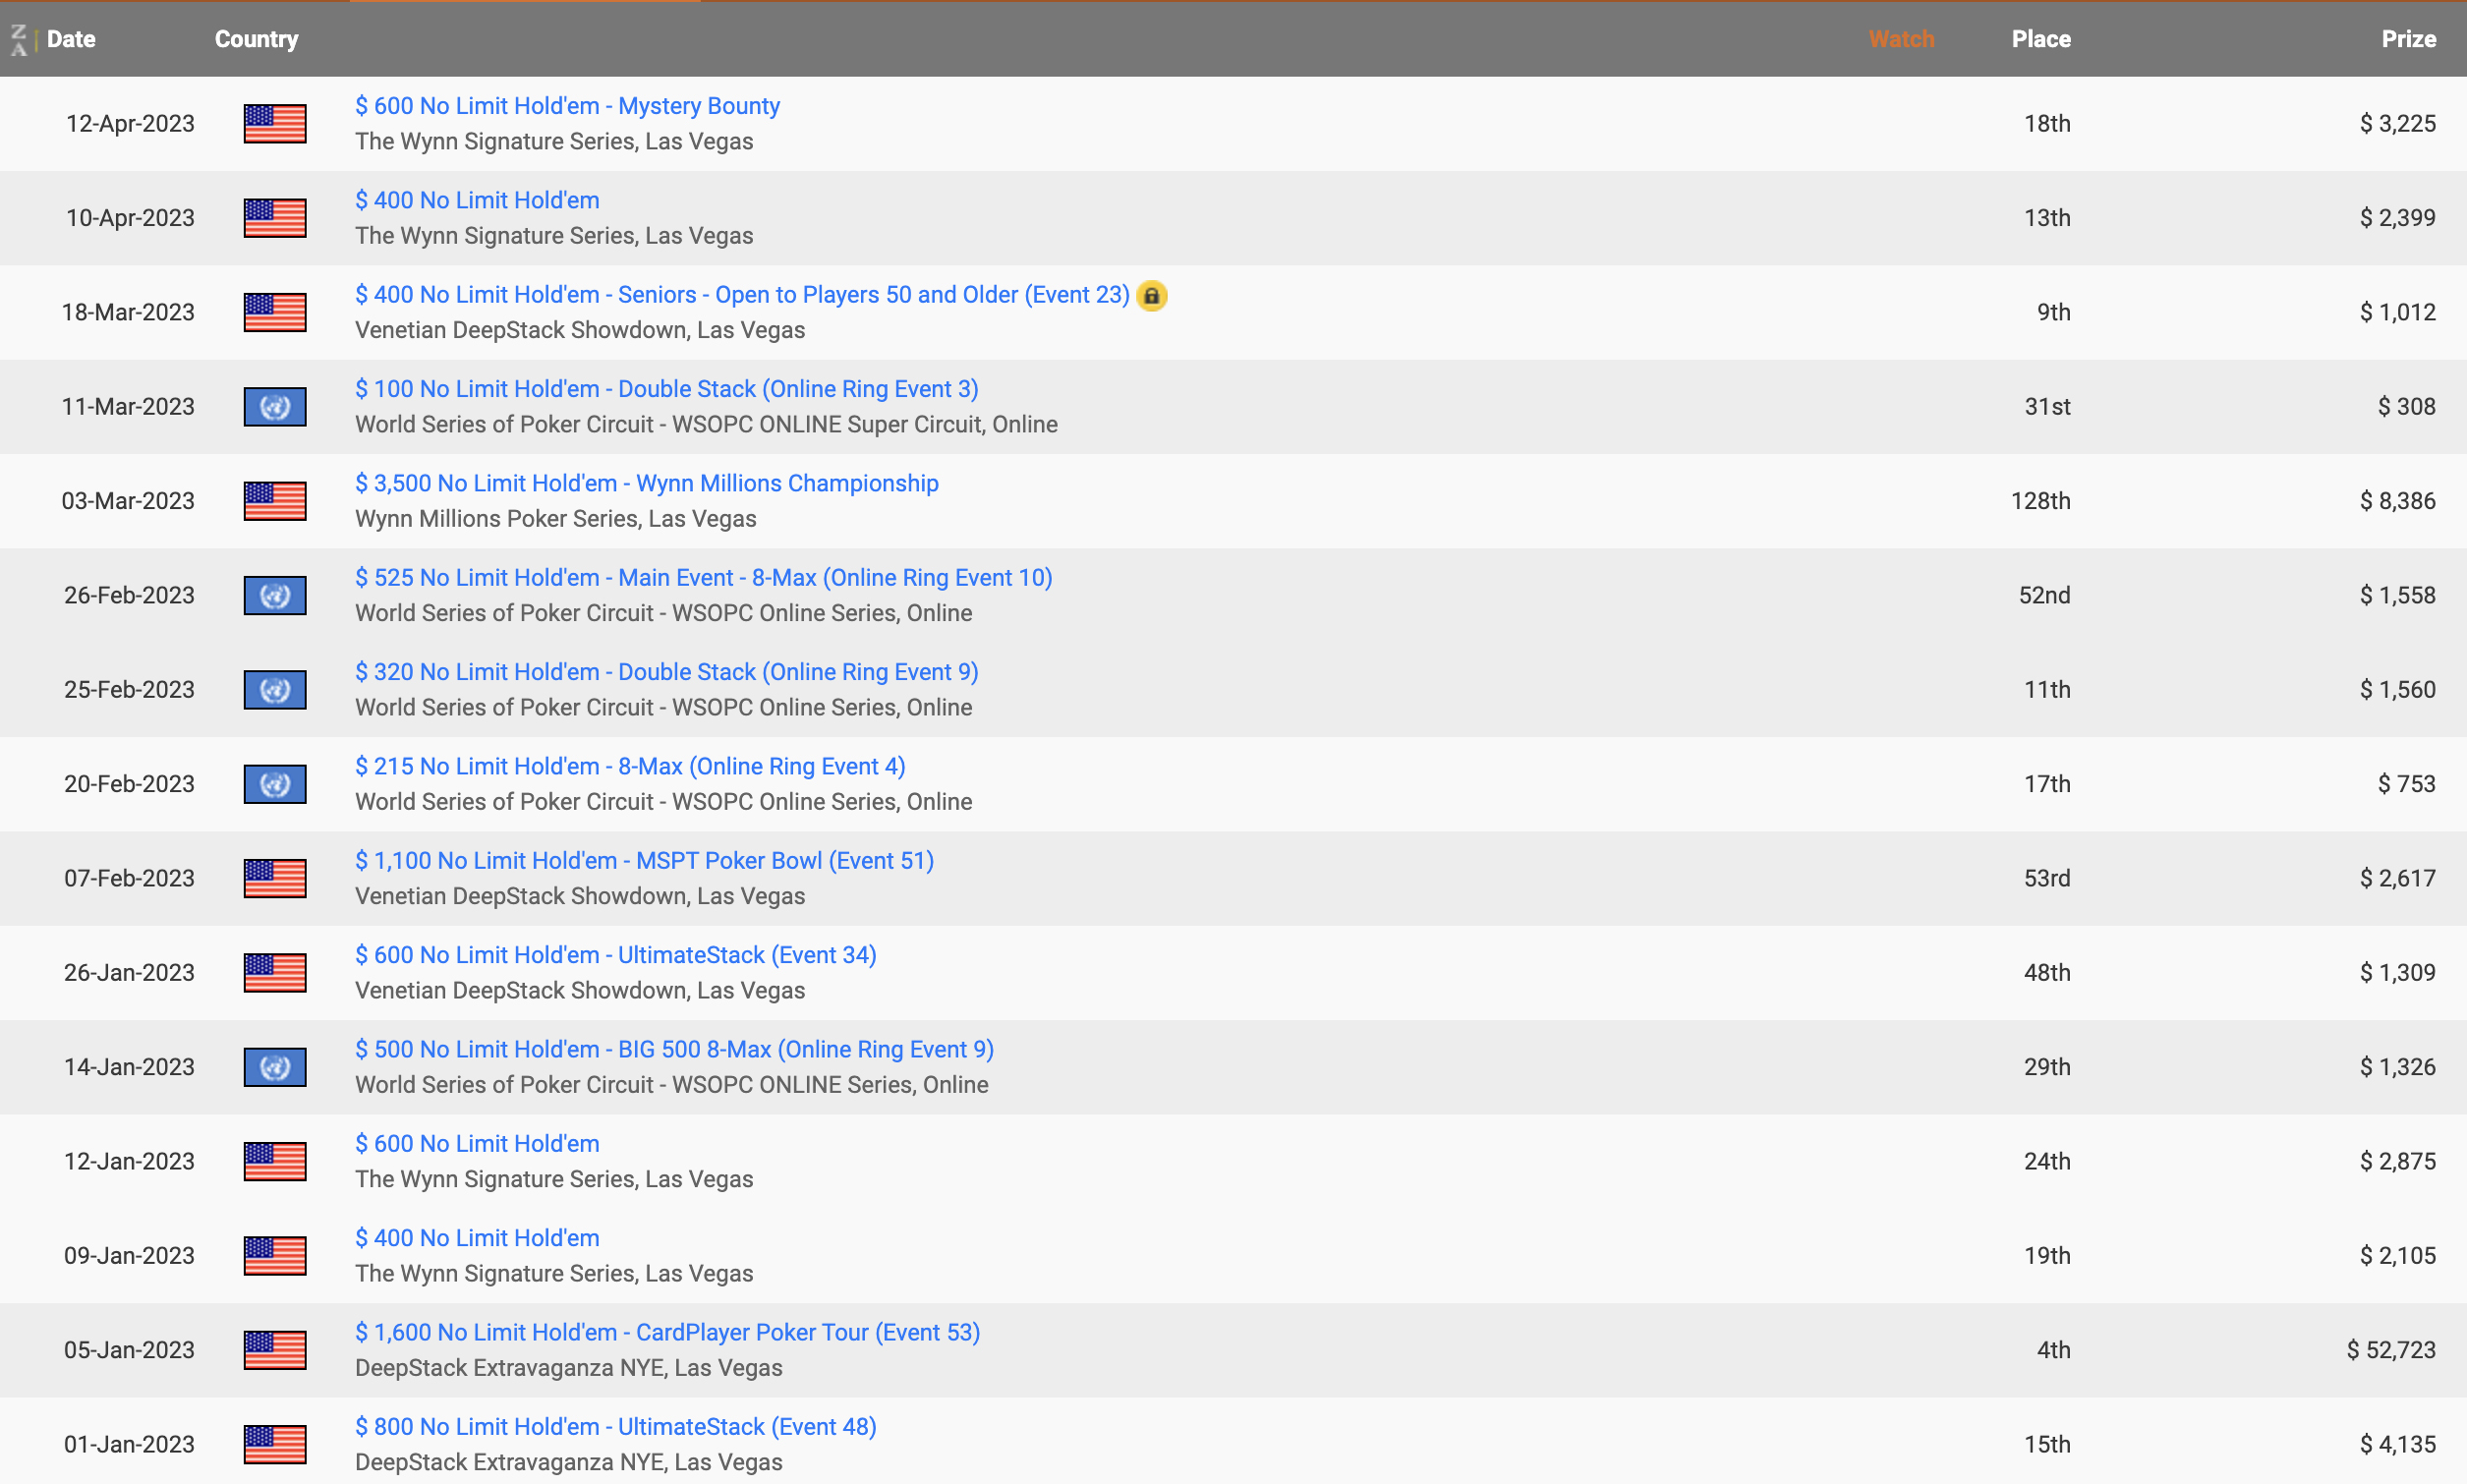The image size is (2467, 1484).
Task: Open the $600 UltimateStack Event 34 link
Action: (616, 955)
